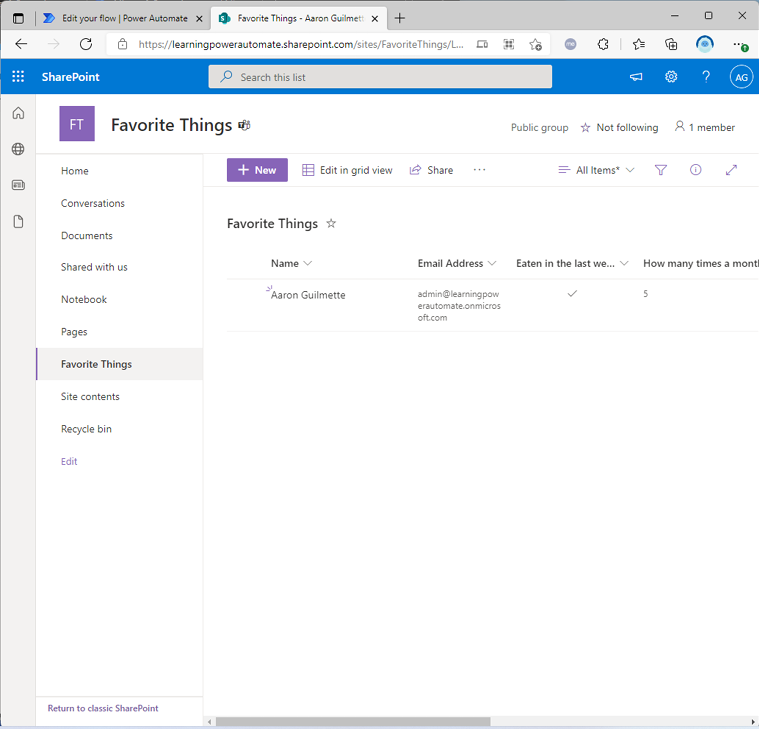Favorite the list using the star icon
This screenshot has width=759, height=729.
click(331, 224)
